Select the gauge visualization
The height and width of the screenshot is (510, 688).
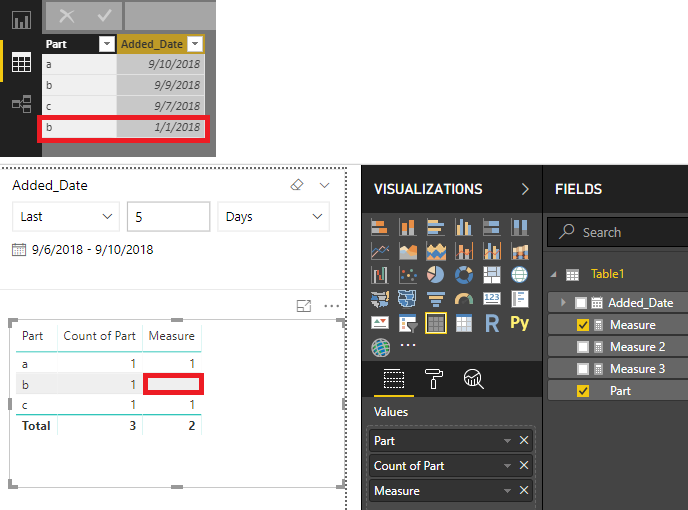(464, 299)
